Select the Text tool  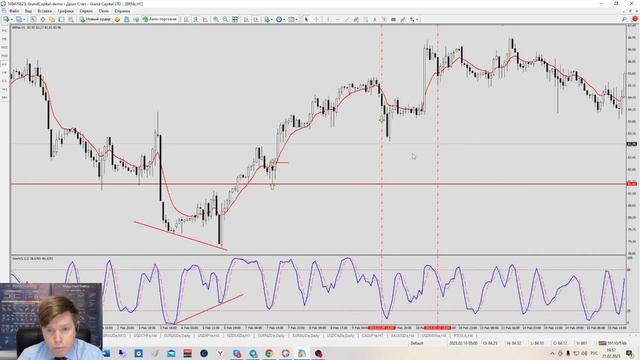[375, 19]
